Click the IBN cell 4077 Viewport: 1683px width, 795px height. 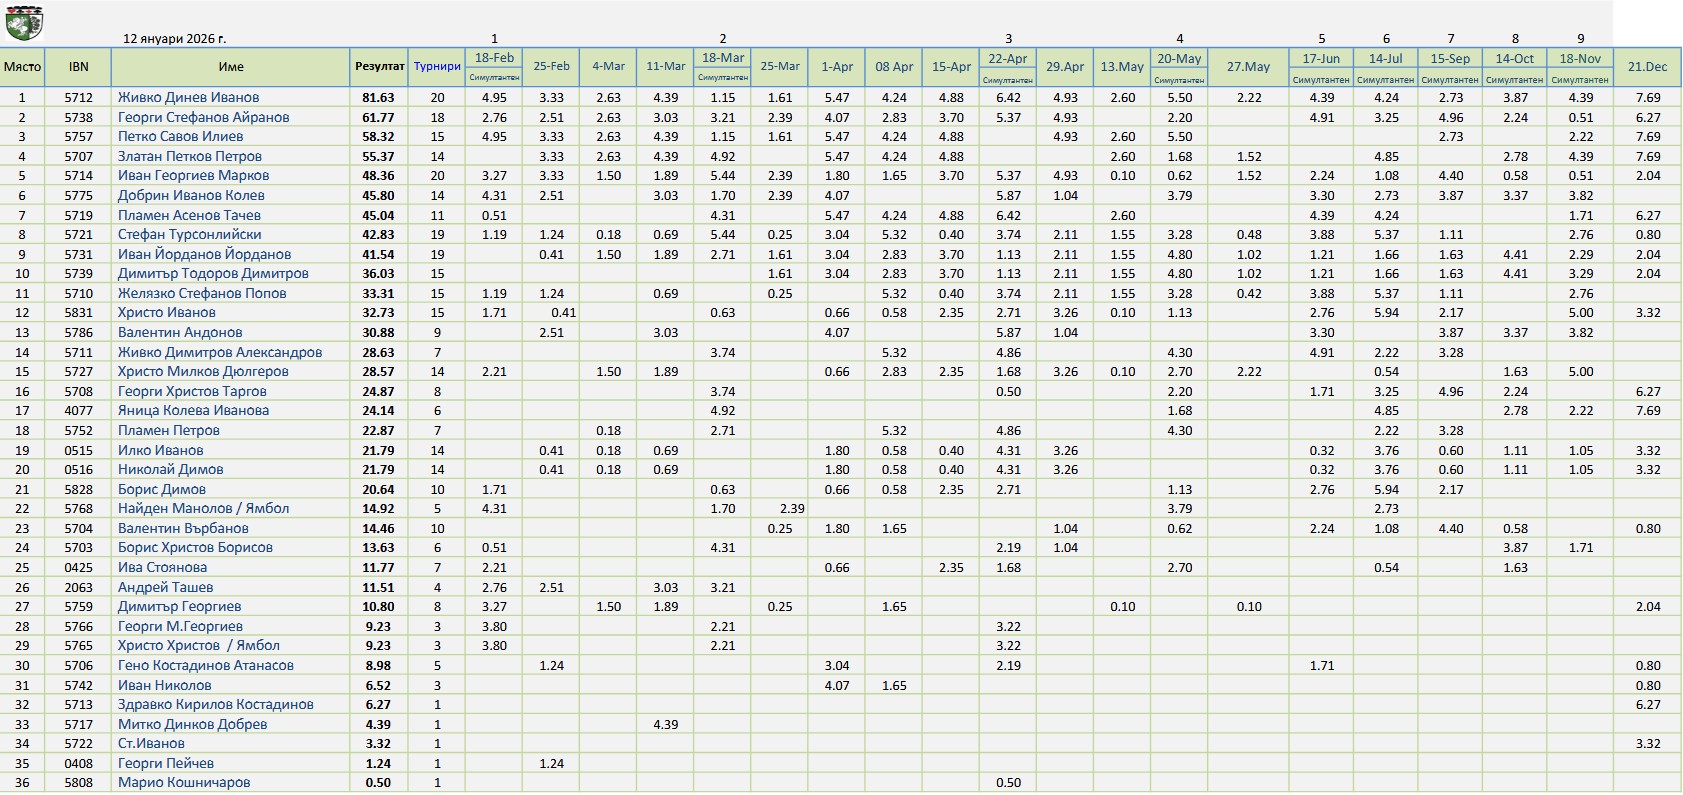(x=78, y=411)
